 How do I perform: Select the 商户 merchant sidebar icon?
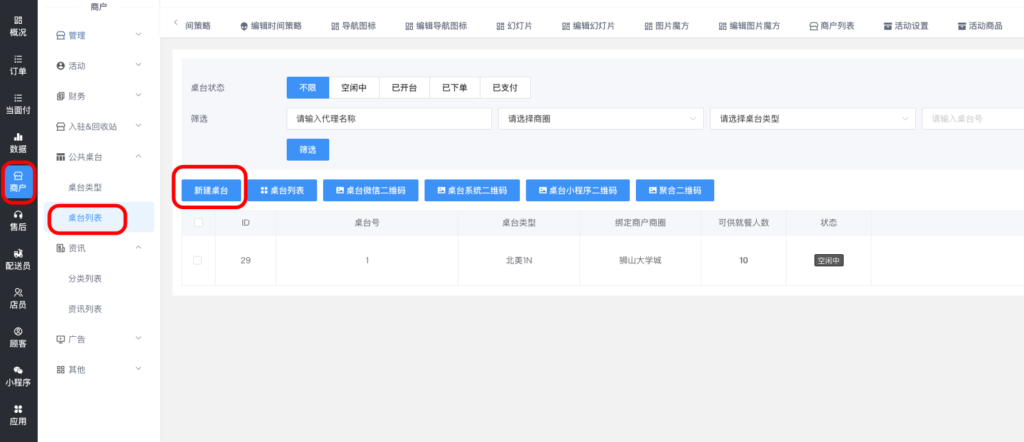[18, 181]
